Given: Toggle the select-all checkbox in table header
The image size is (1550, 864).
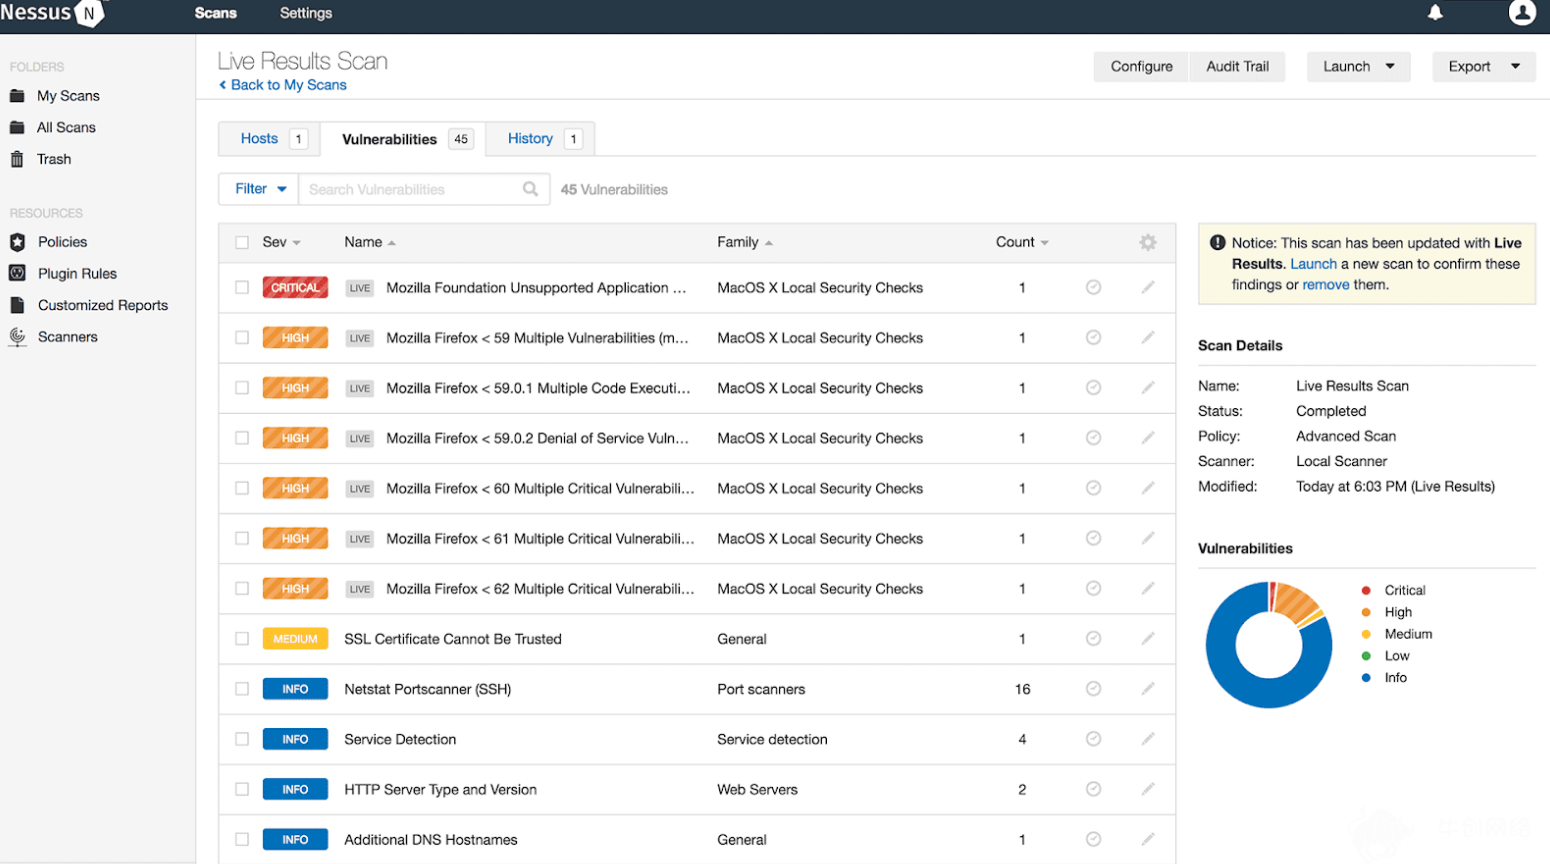Looking at the screenshot, I should (242, 242).
